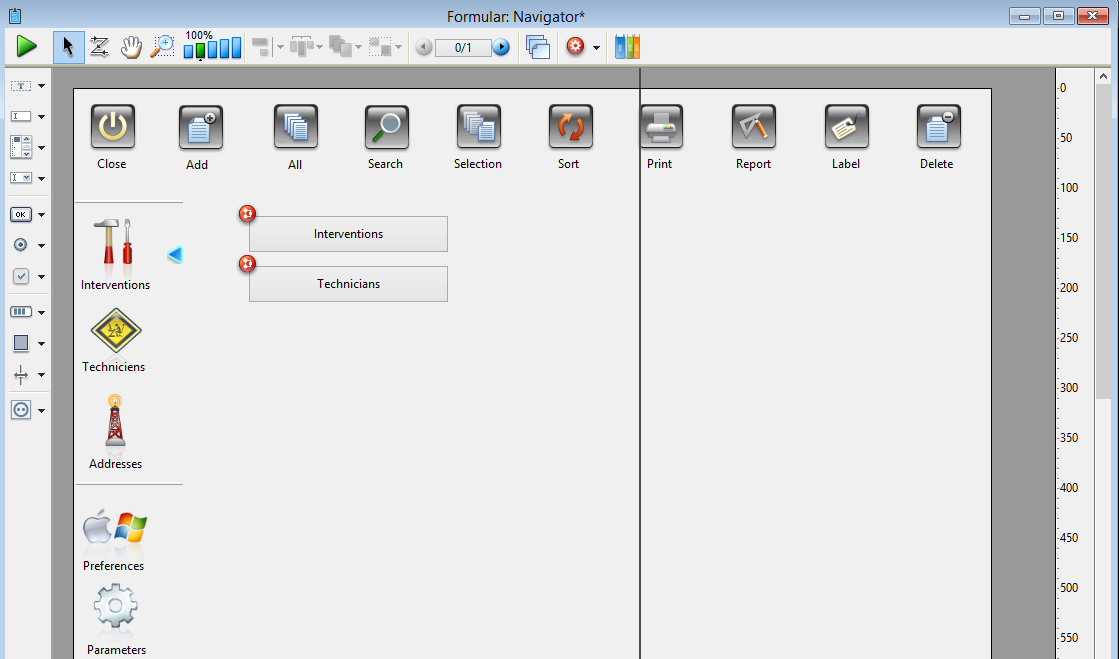Open the colored books library icon
This screenshot has width=1119, height=659.
[627, 47]
